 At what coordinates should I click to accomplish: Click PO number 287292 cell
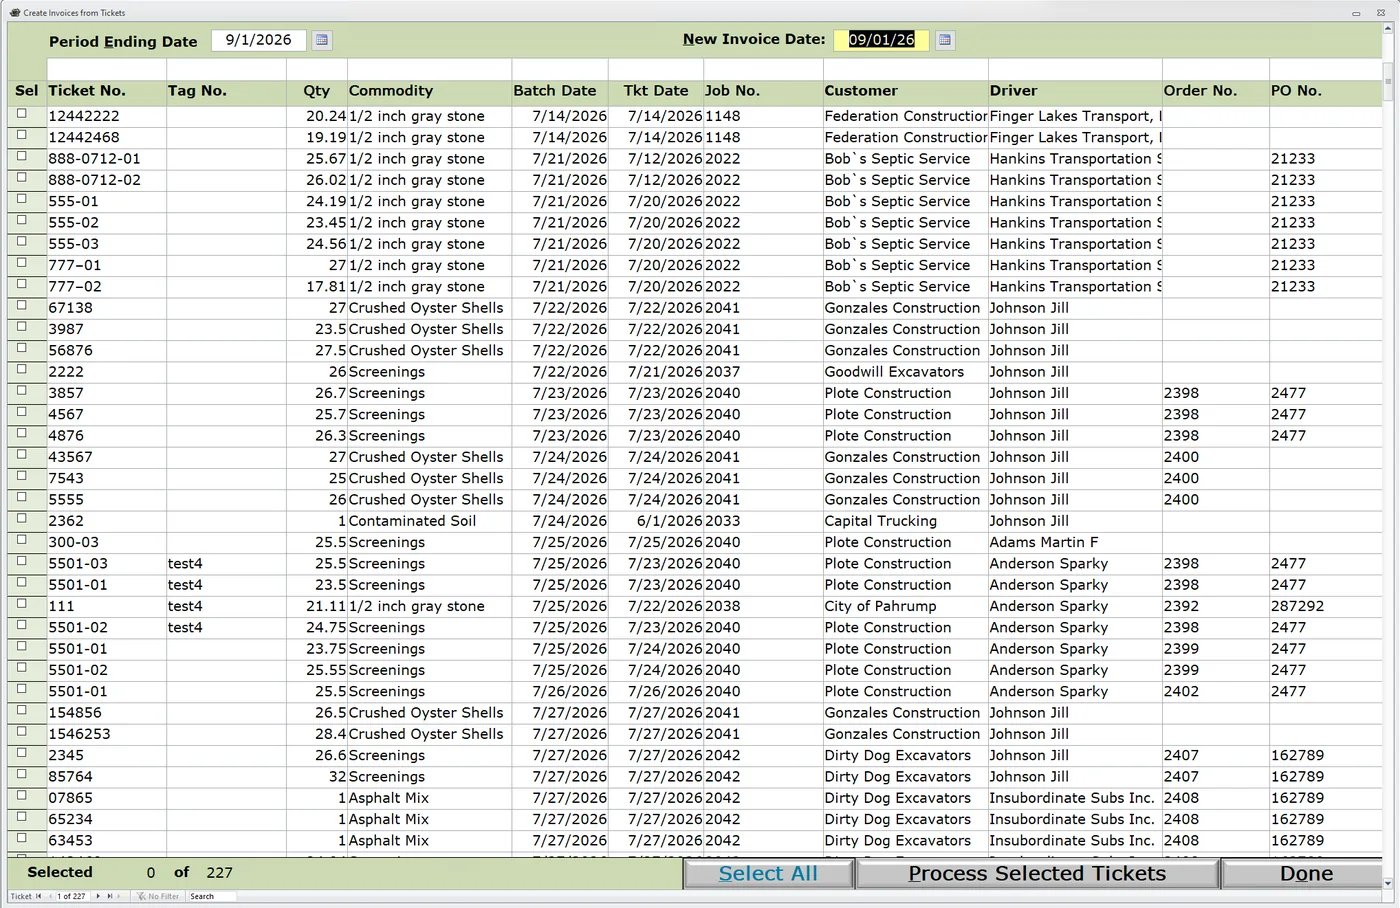pyautogui.click(x=1326, y=606)
